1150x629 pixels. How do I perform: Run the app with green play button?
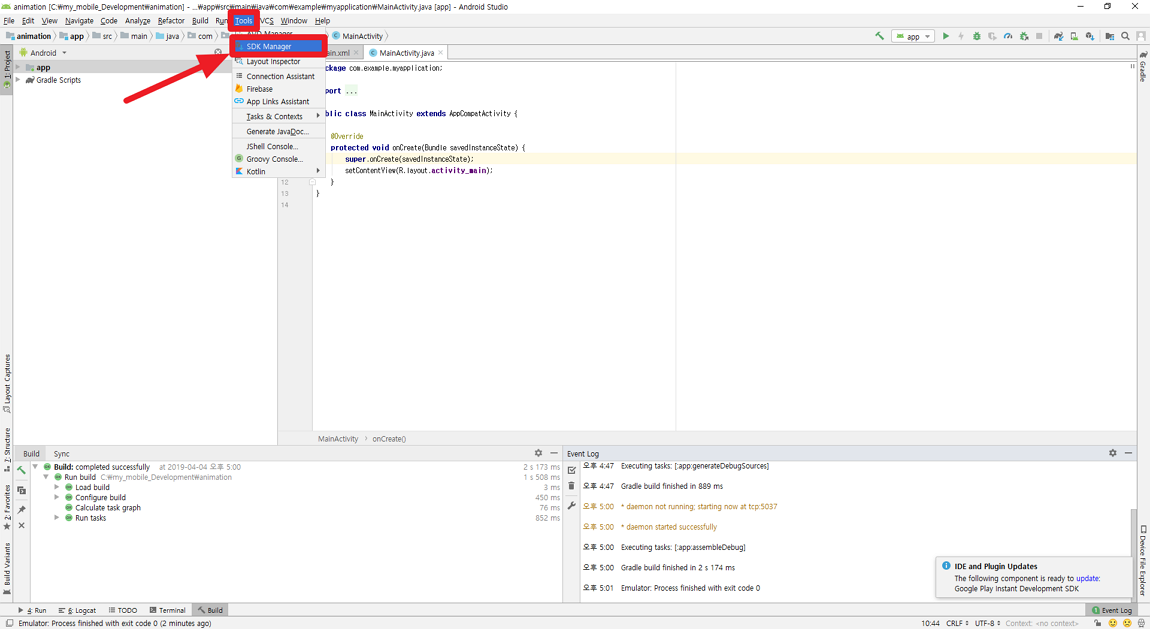pyautogui.click(x=945, y=36)
